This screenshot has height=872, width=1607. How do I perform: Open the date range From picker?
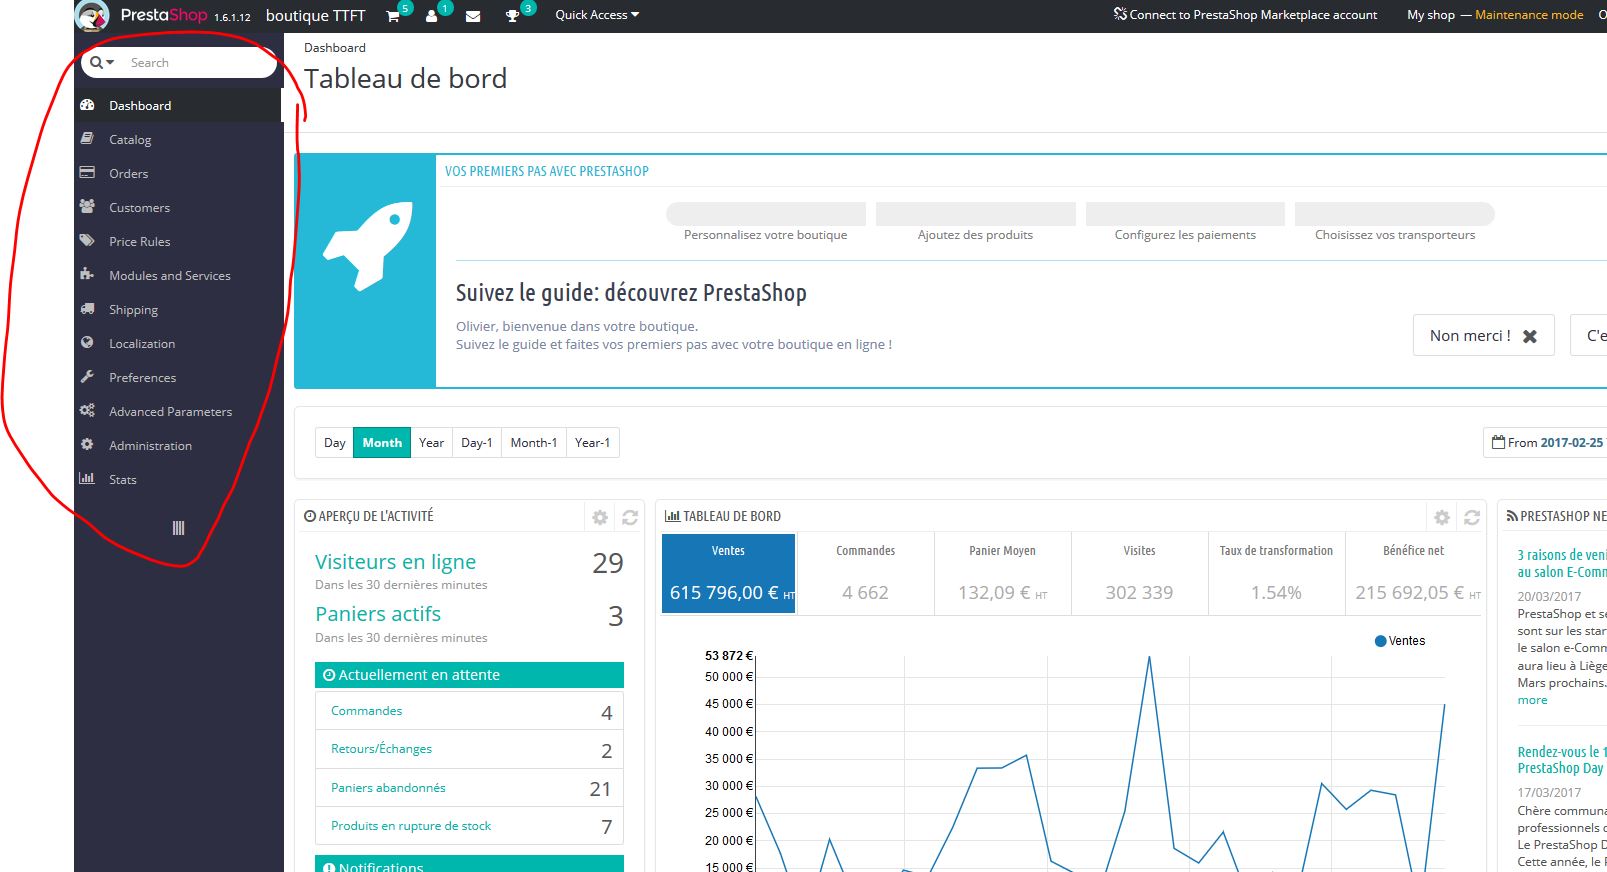(x=1546, y=442)
